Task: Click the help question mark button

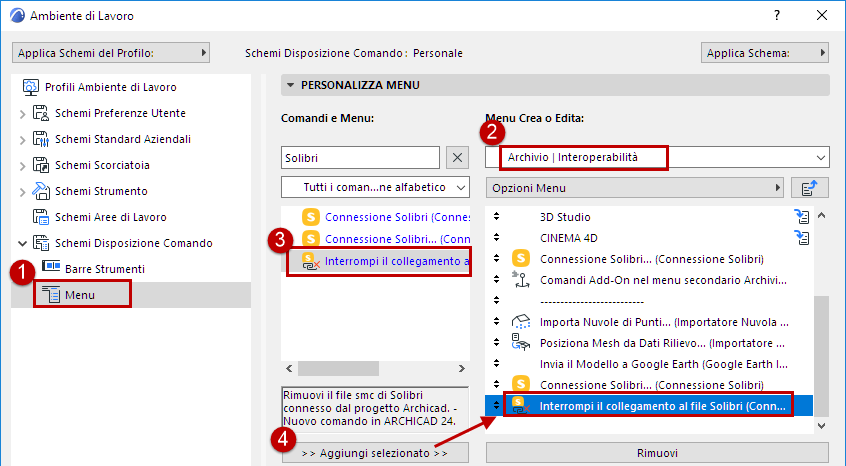Action: pyautogui.click(x=776, y=15)
